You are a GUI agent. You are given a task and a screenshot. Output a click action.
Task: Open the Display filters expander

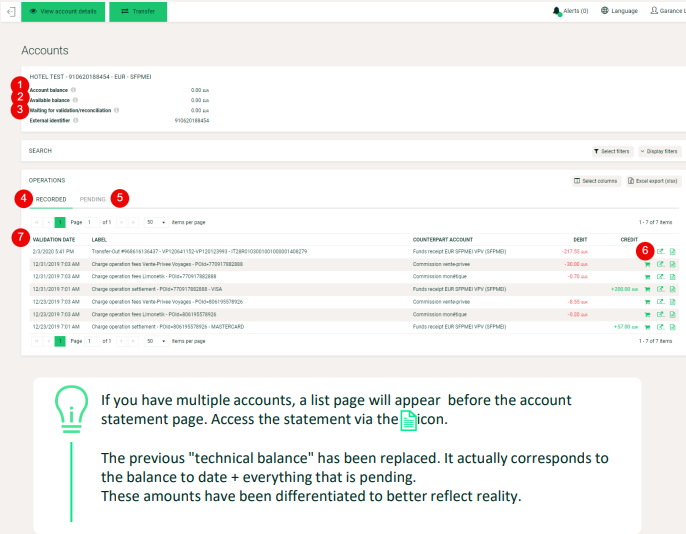(660, 151)
